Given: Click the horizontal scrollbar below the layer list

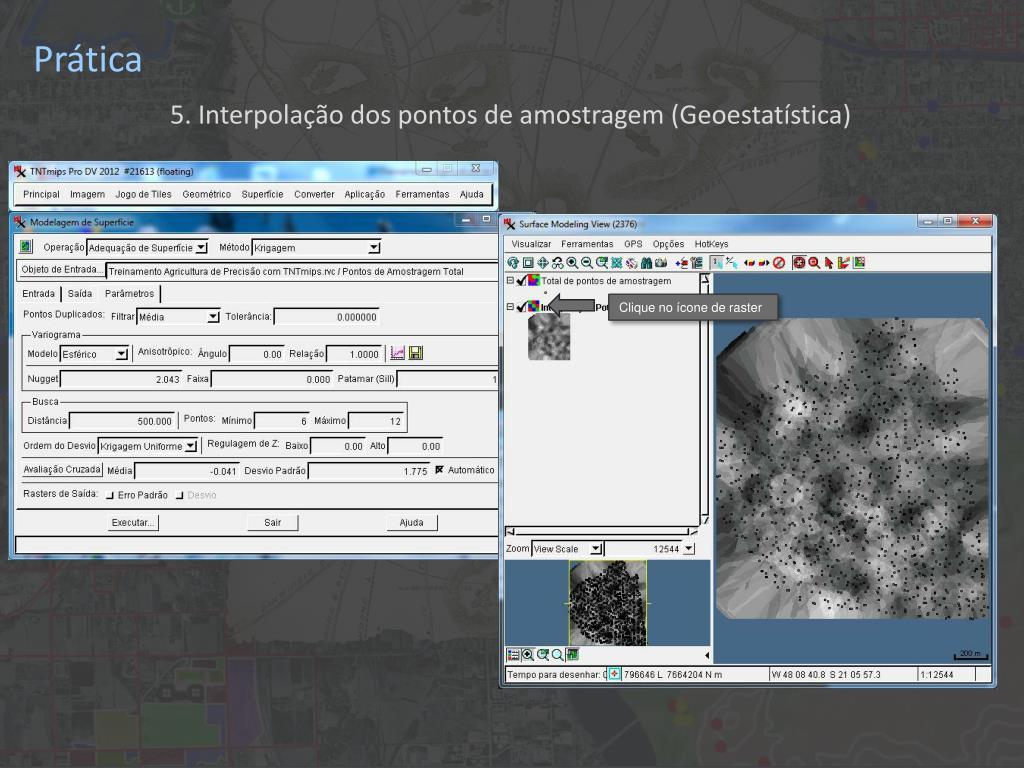Looking at the screenshot, I should [600, 532].
